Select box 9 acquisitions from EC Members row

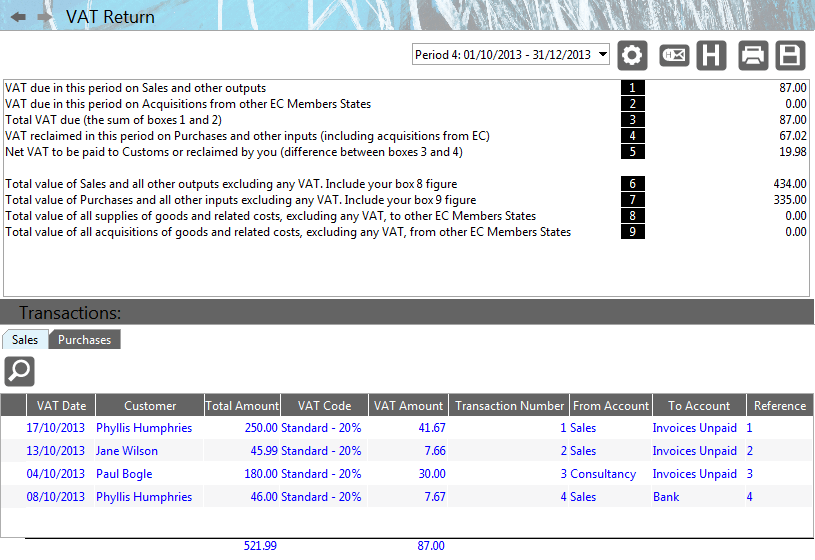[405, 232]
